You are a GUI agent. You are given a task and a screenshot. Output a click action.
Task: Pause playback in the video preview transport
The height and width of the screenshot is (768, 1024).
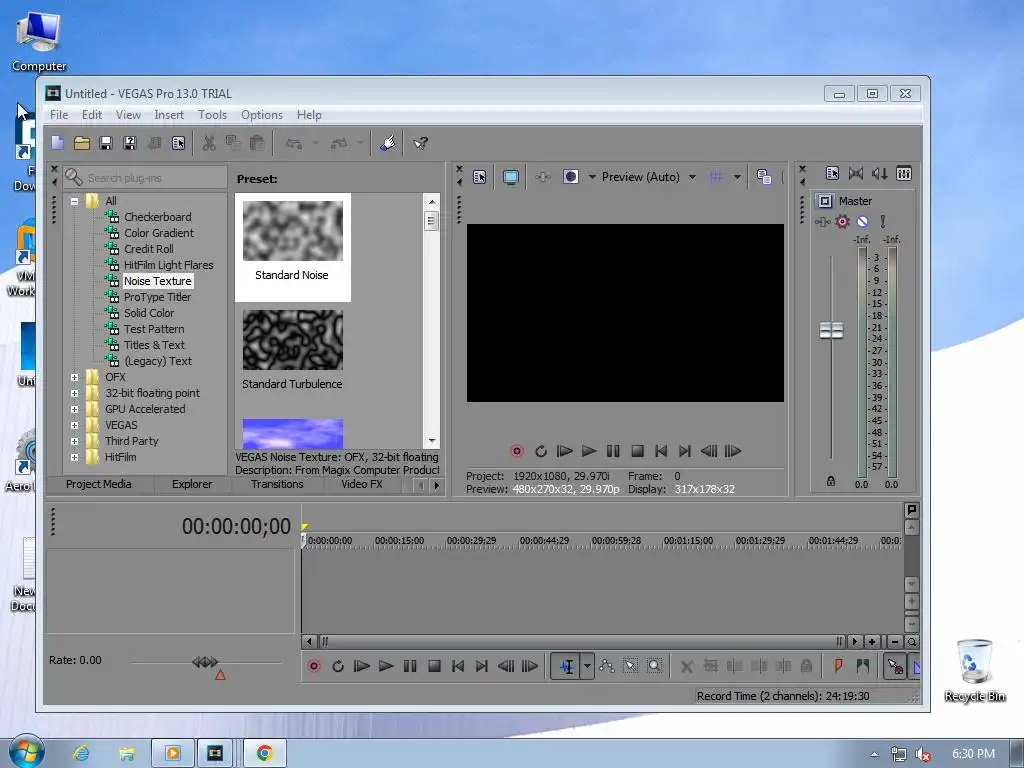(613, 451)
